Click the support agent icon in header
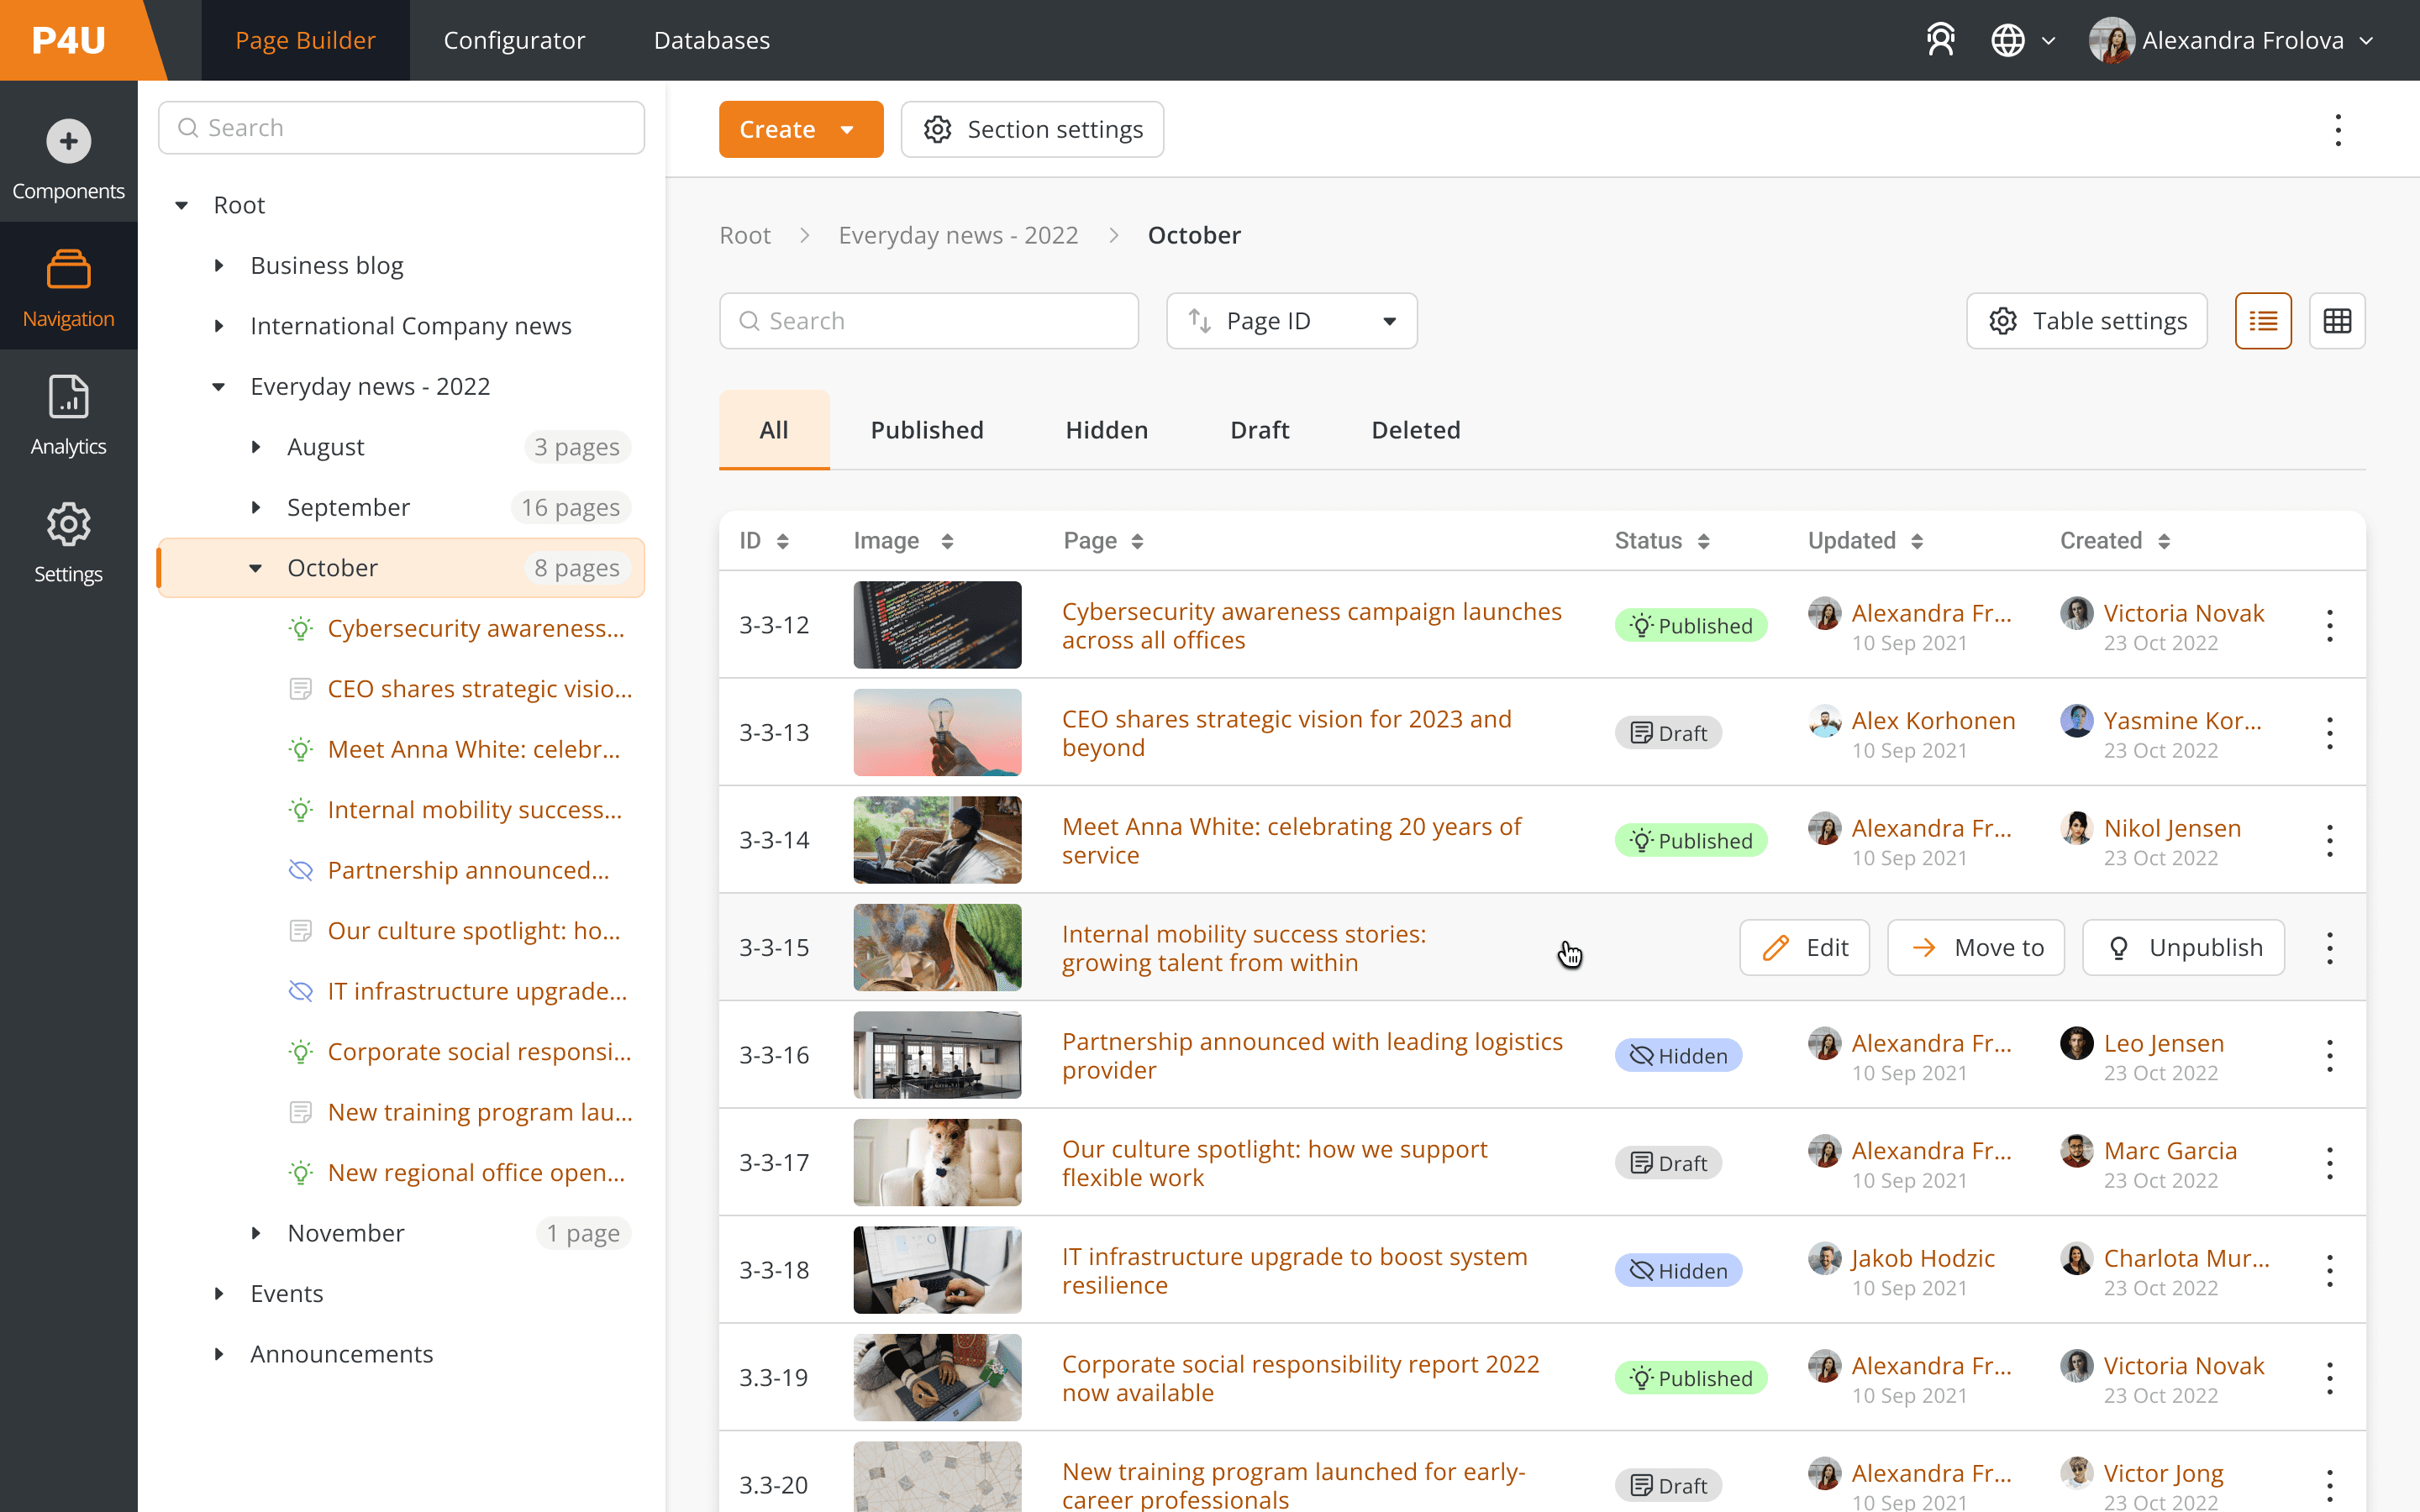This screenshot has height=1512, width=2420. tap(1940, 40)
